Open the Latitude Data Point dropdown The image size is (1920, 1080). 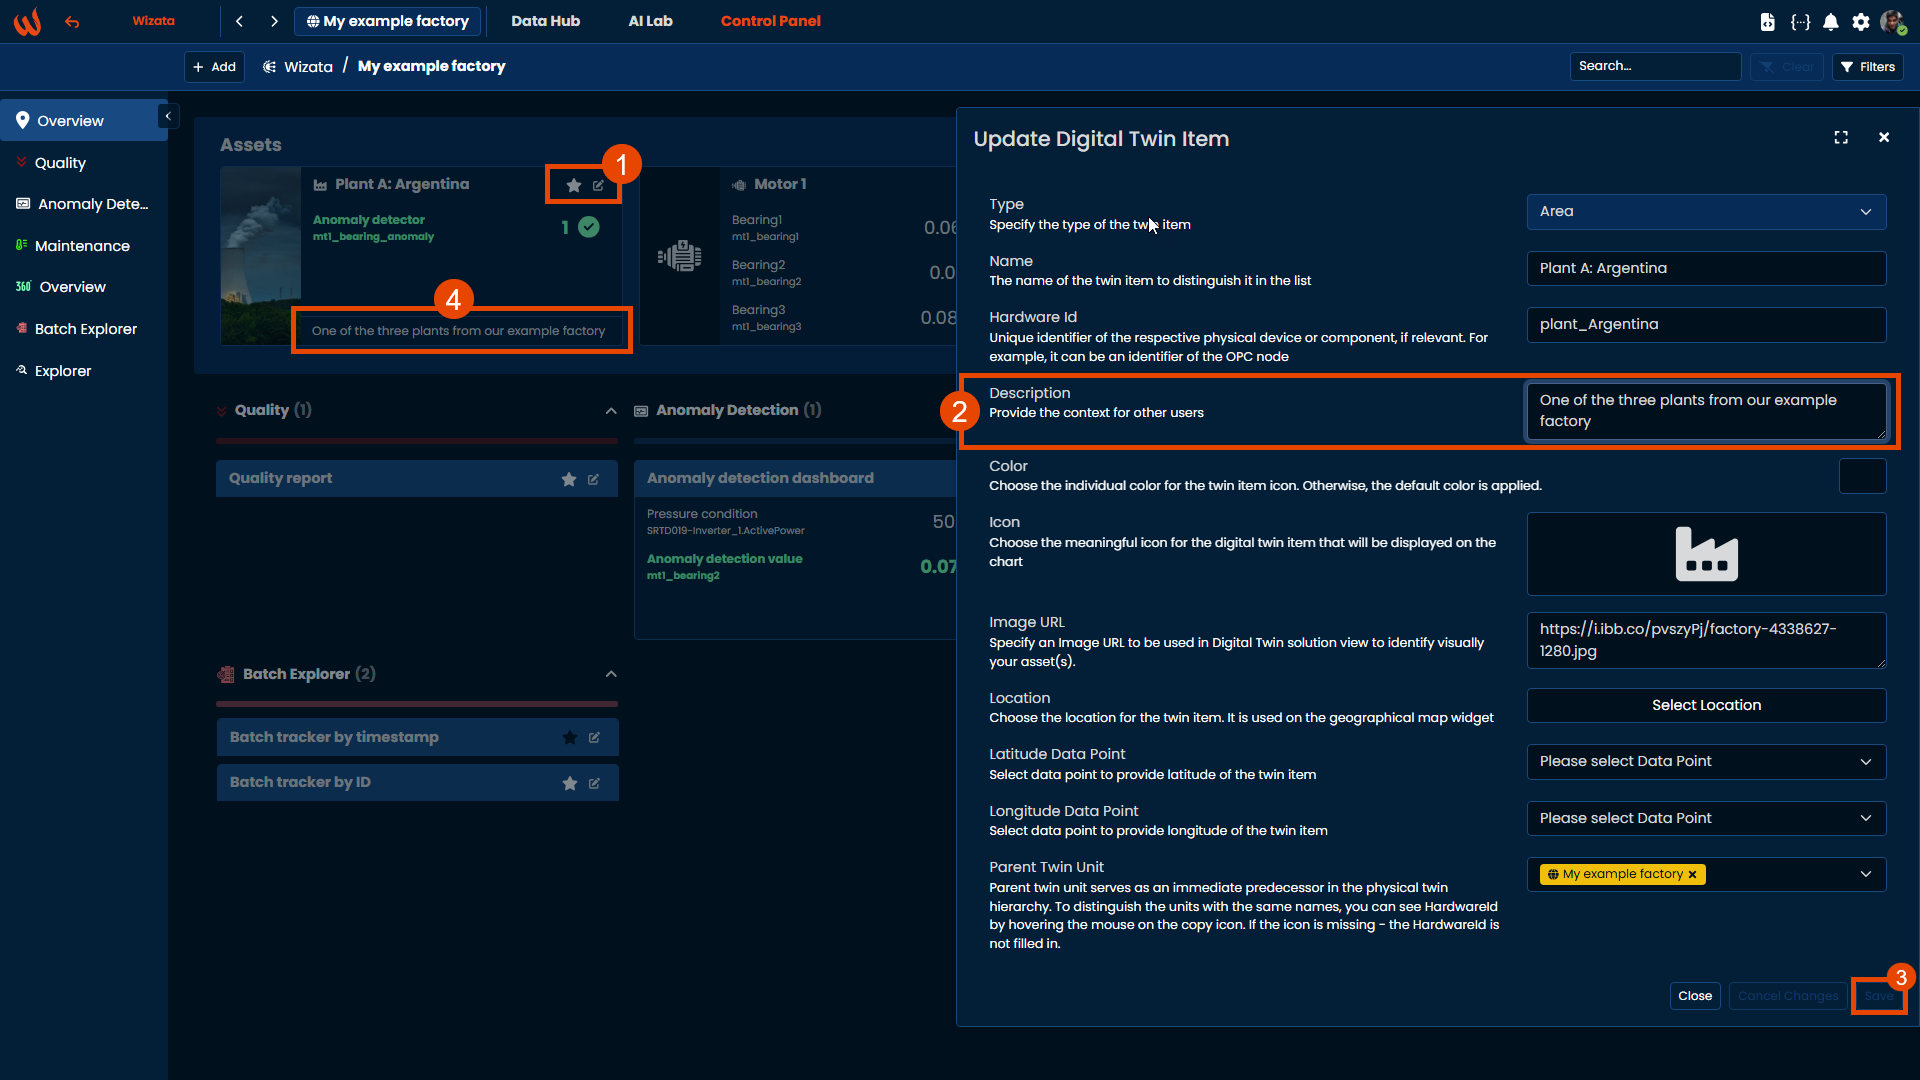[1706, 762]
